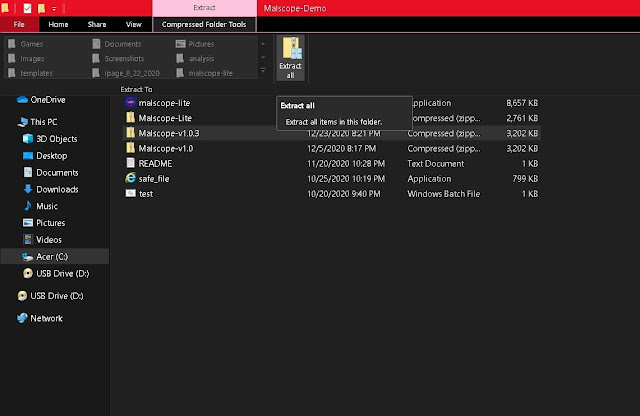Click the folder icon in the title bar

click(x=5, y=8)
